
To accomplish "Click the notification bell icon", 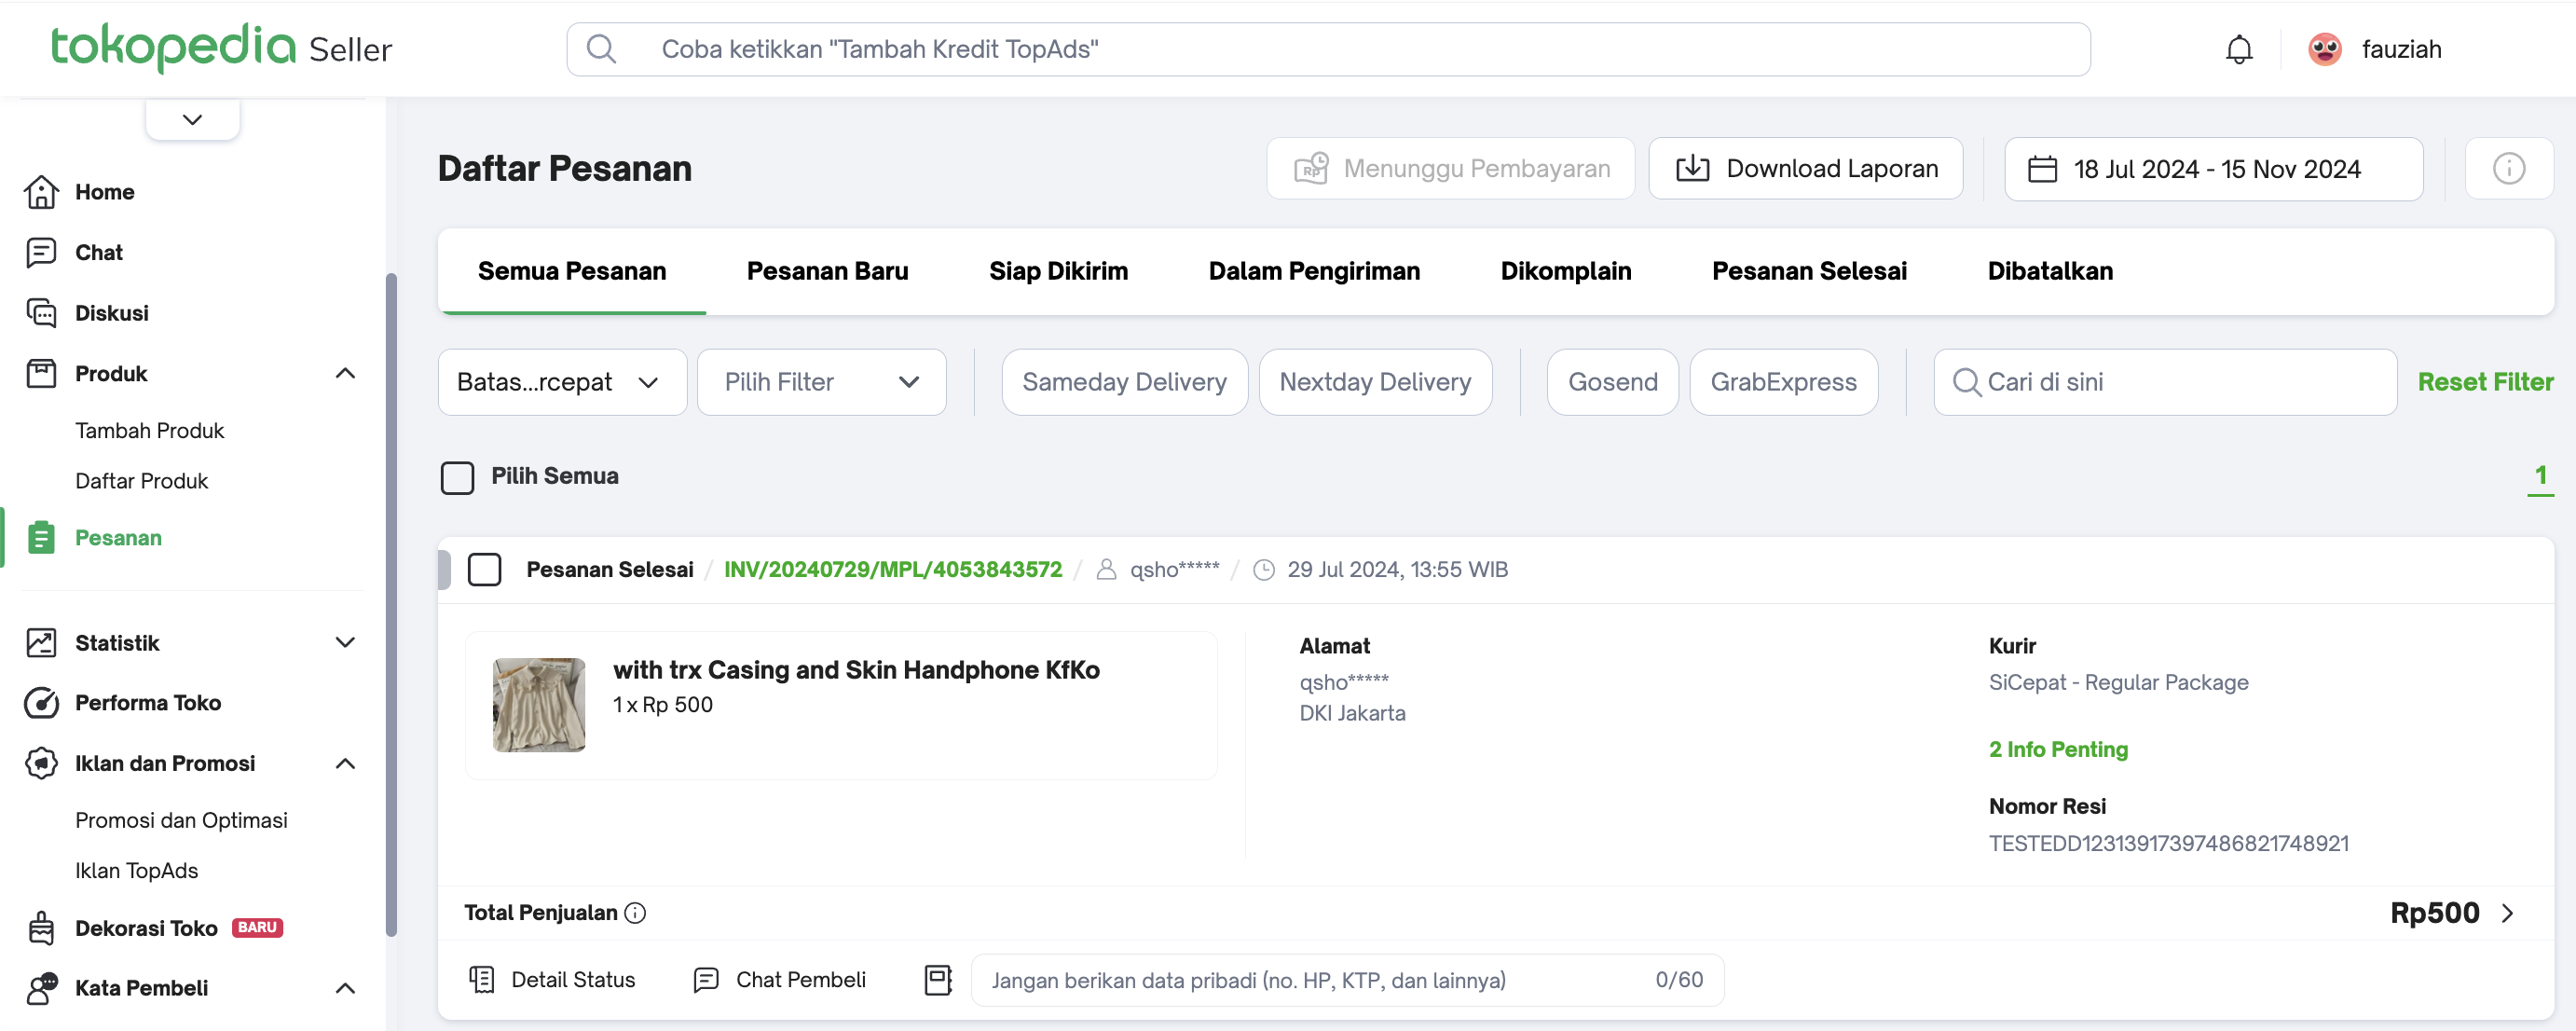I will [2238, 49].
